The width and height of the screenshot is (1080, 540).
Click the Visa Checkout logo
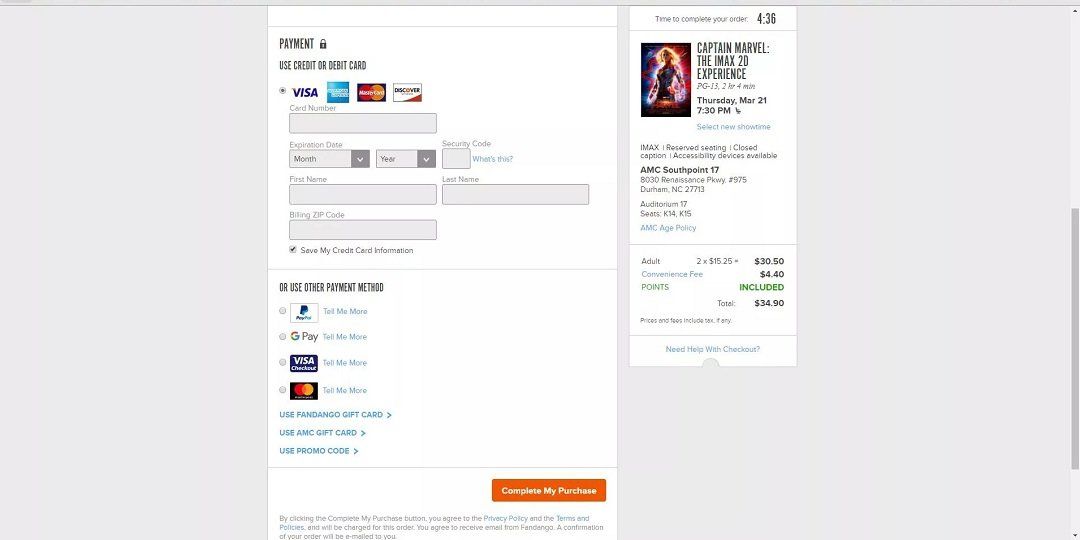pyautogui.click(x=304, y=363)
